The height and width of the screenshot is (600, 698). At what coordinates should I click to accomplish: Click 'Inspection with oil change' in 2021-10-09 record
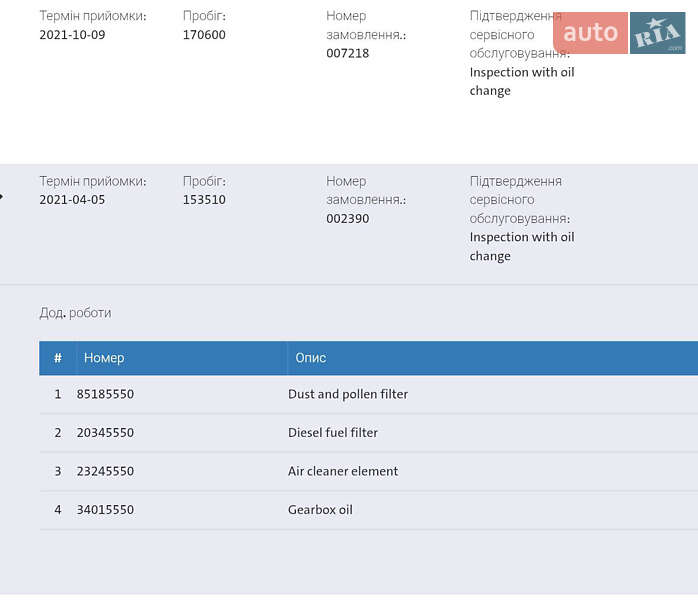(522, 81)
